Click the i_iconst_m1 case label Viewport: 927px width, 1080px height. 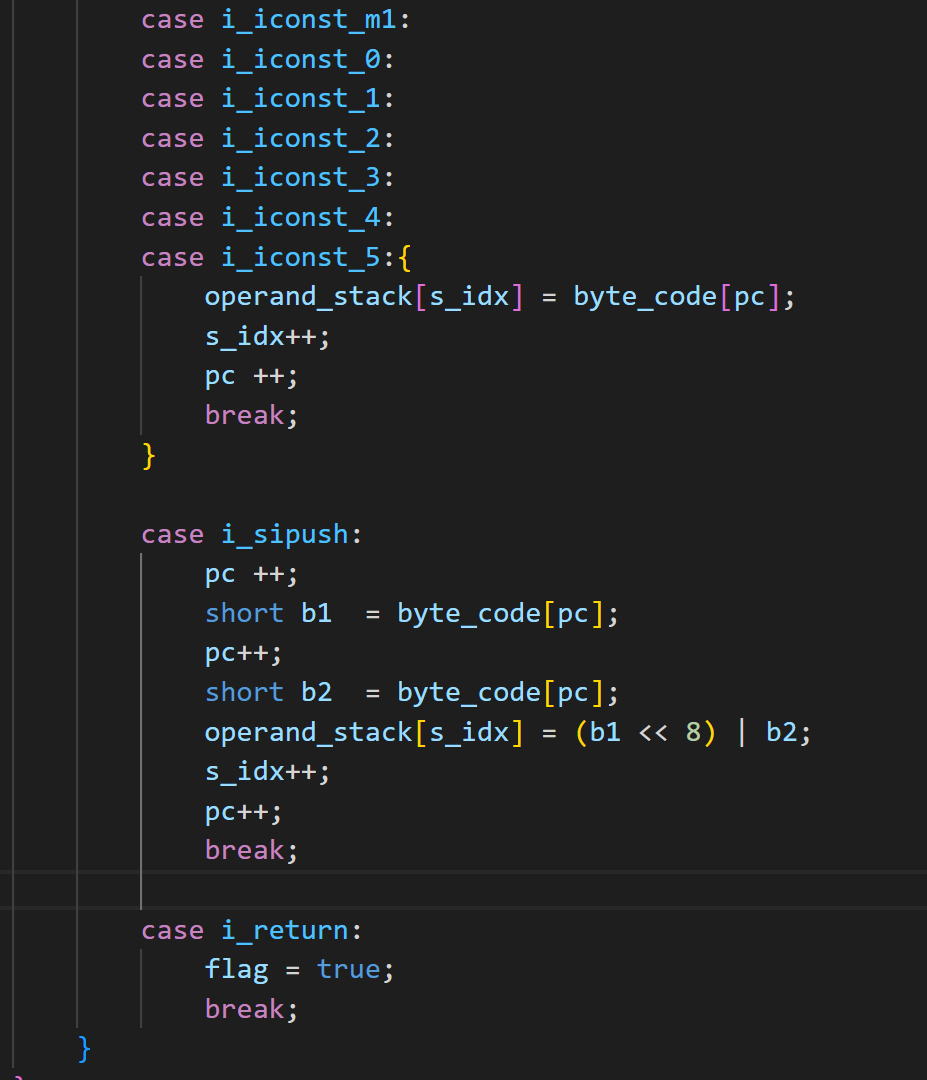[x=309, y=20]
